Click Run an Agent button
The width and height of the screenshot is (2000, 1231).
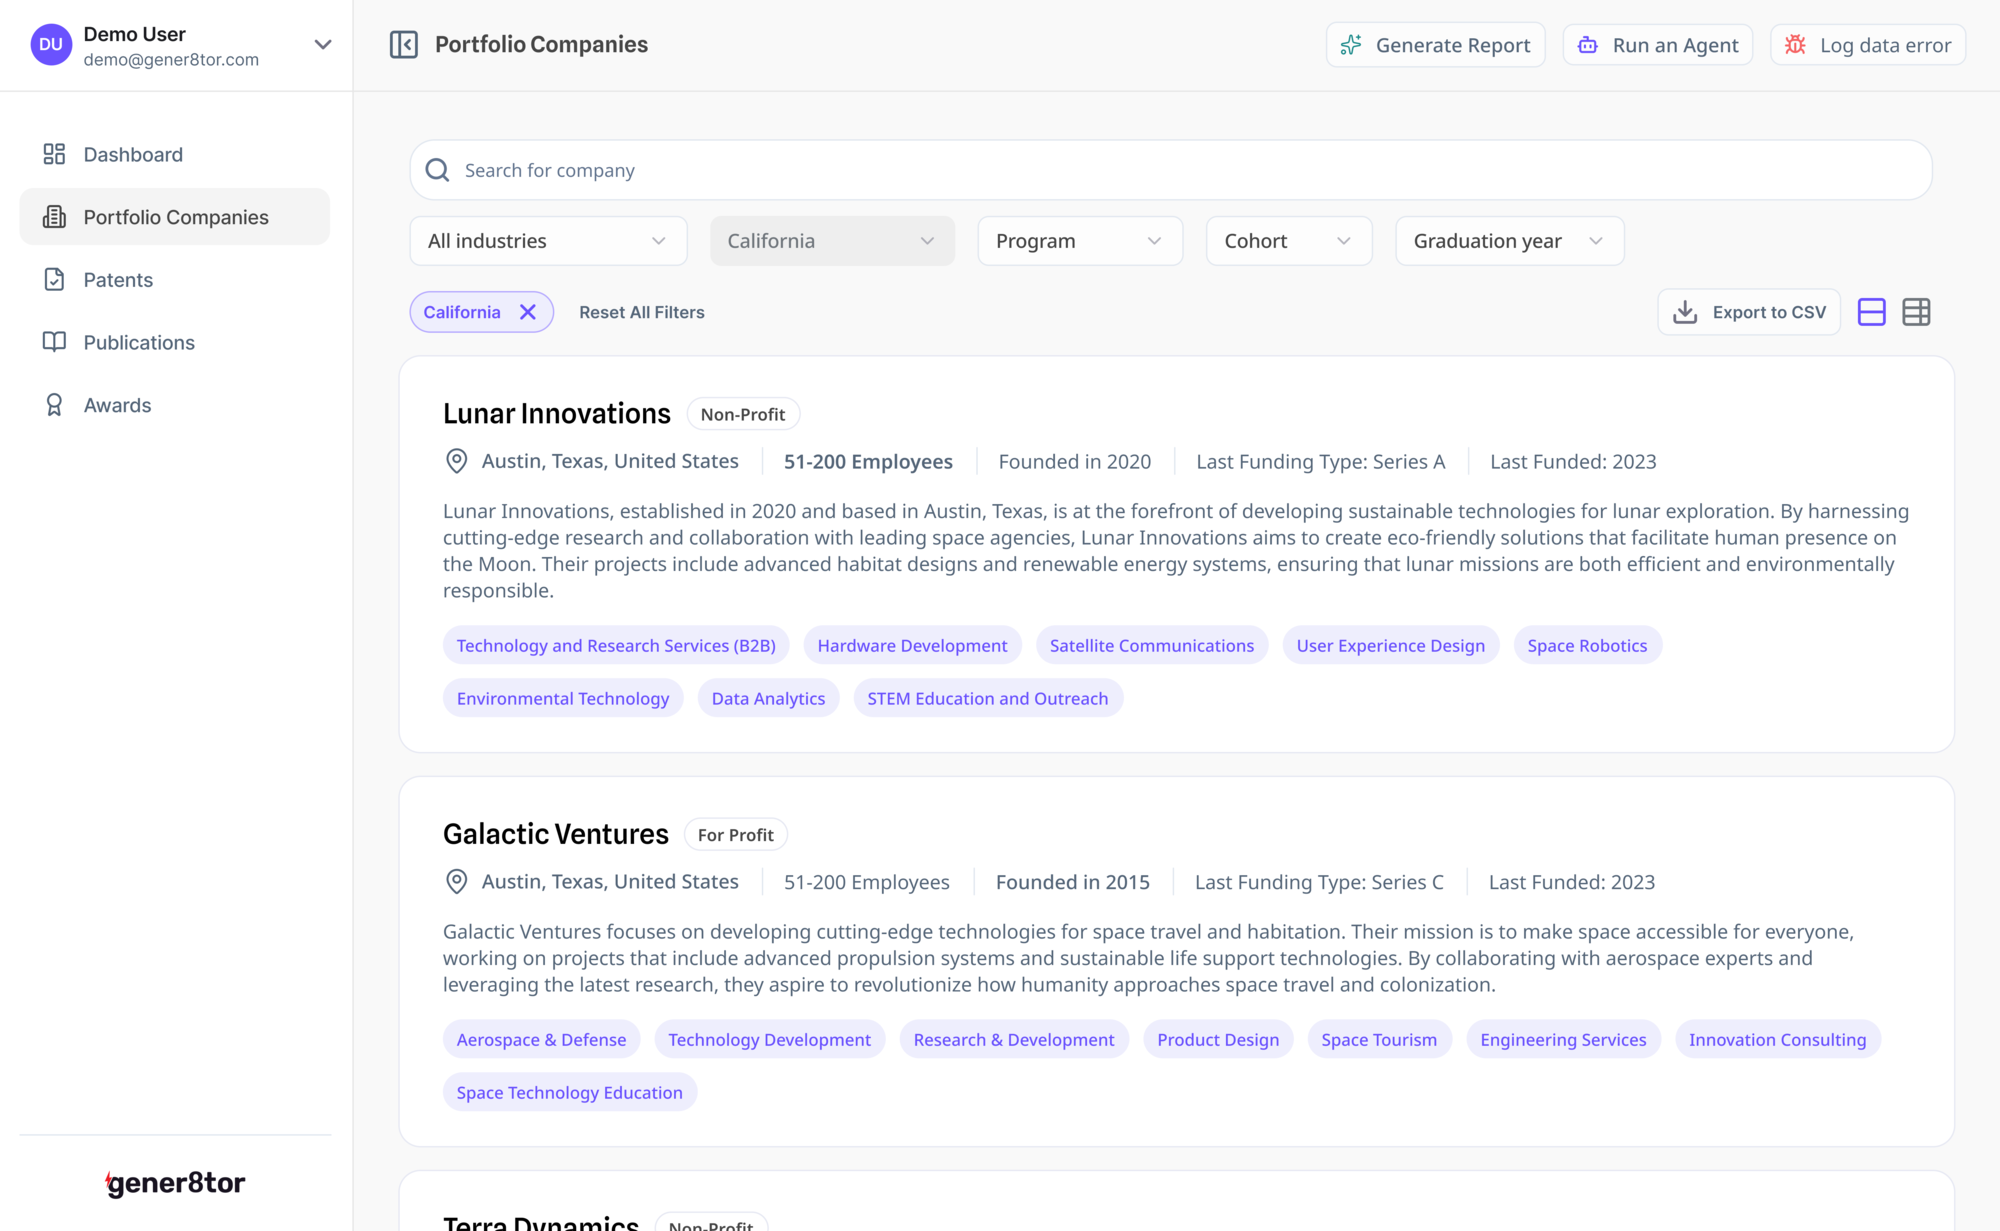tap(1657, 45)
